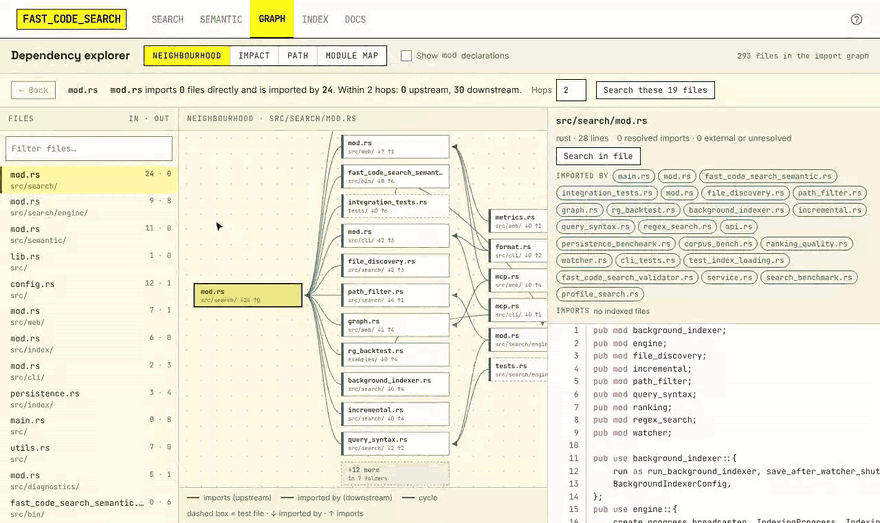
Task: Open regex_search.rs chip
Action: tap(677, 227)
